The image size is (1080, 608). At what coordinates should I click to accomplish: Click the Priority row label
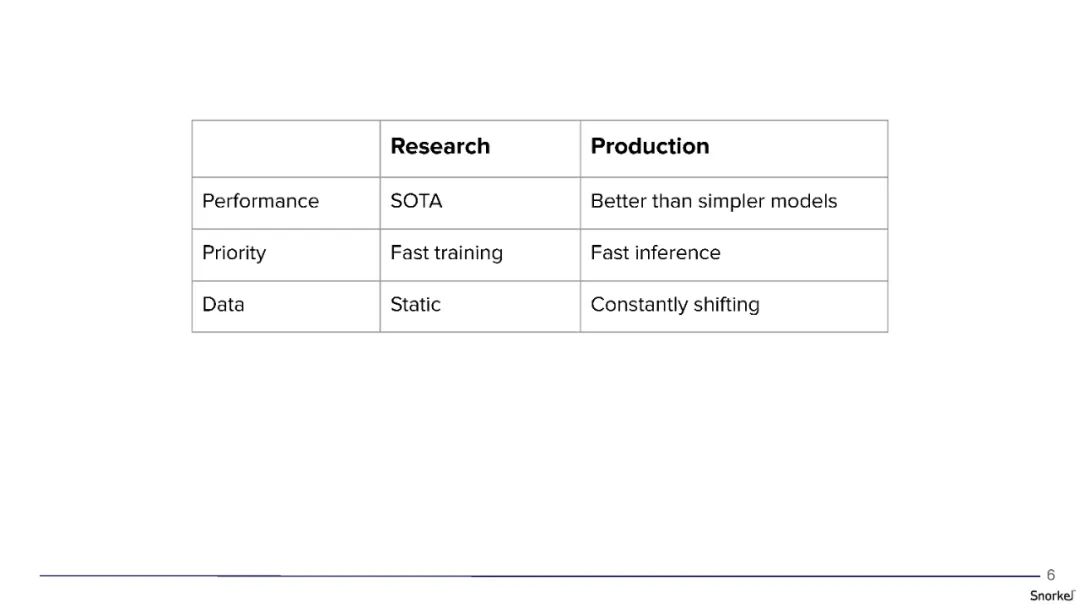pos(234,253)
